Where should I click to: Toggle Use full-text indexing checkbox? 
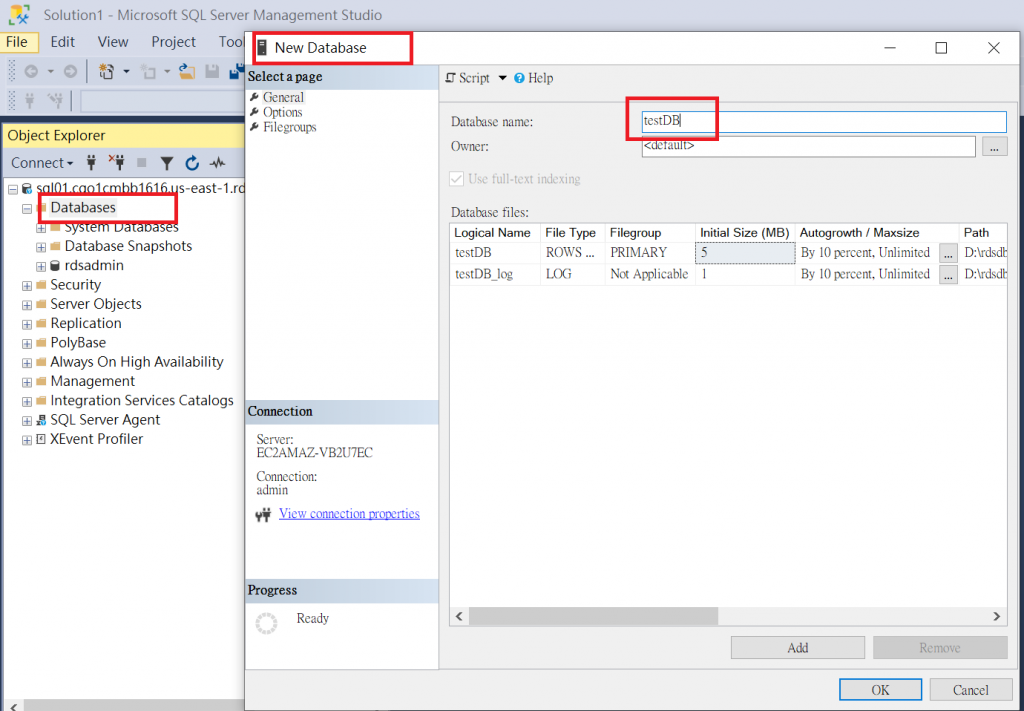[x=456, y=179]
